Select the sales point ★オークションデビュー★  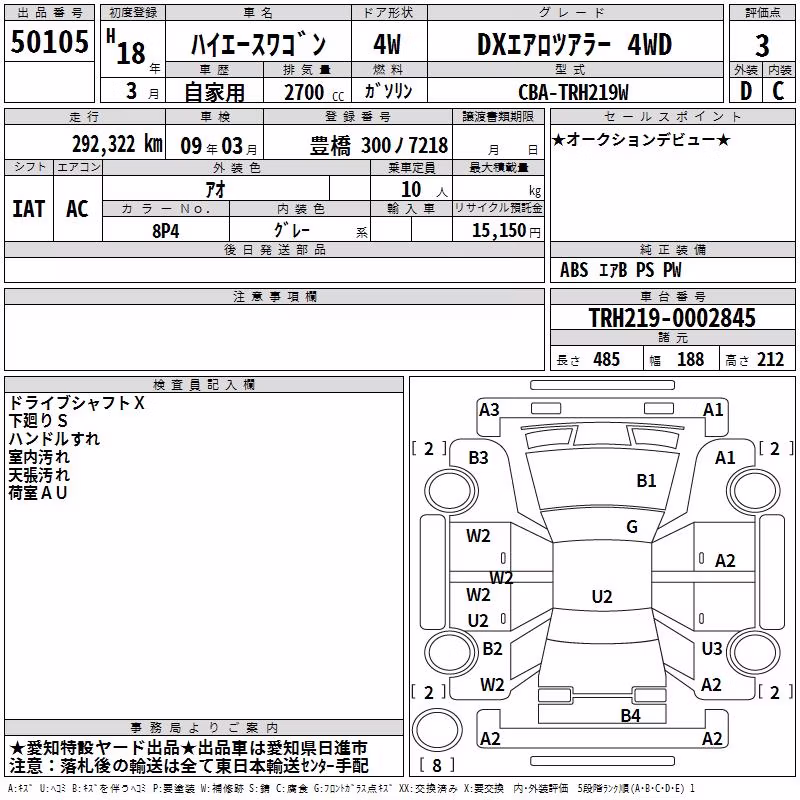click(x=641, y=139)
